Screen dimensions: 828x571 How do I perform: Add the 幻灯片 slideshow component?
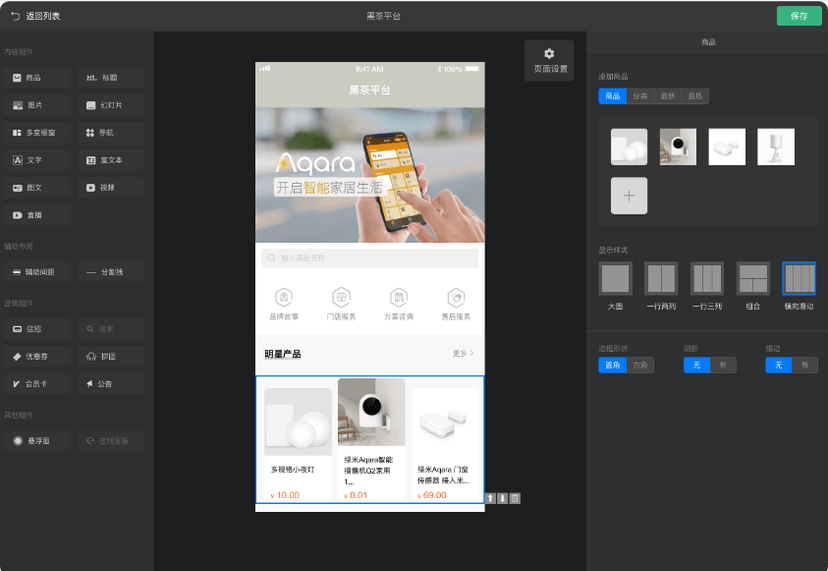point(110,105)
